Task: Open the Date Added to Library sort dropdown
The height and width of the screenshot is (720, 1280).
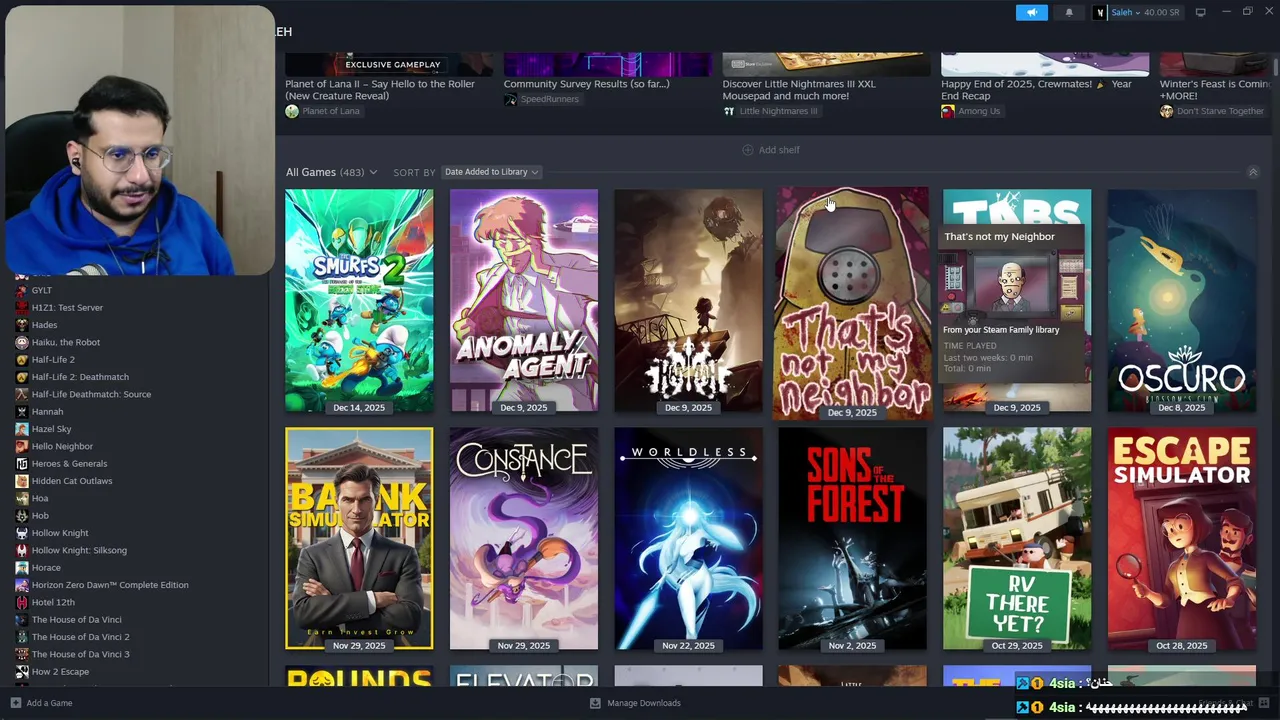Action: (491, 172)
